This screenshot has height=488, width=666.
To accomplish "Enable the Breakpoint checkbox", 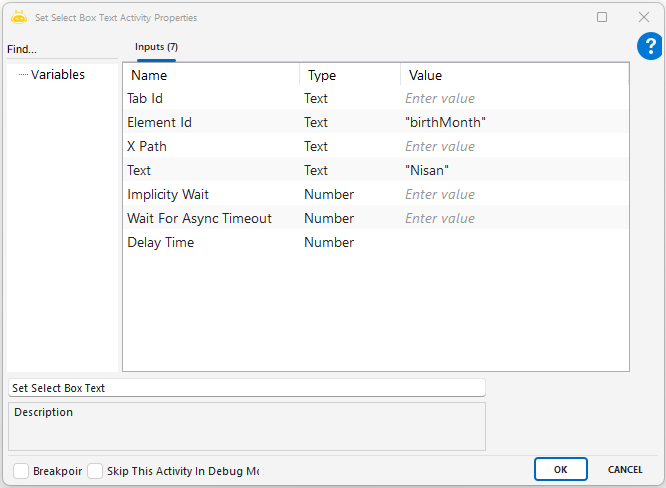I will [21, 470].
